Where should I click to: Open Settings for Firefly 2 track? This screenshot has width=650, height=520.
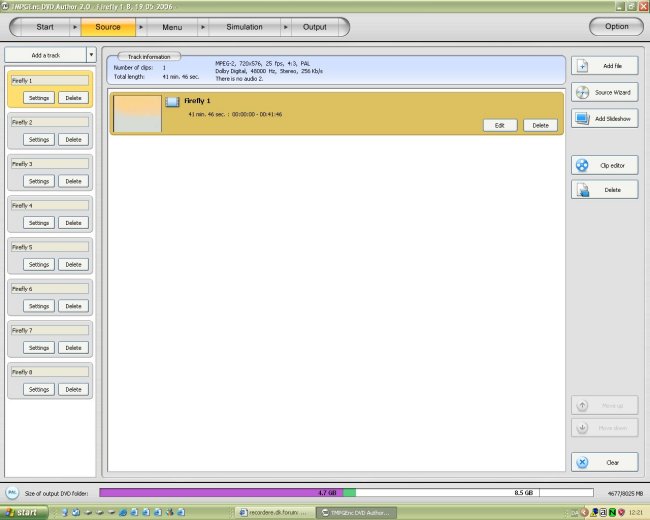tap(39, 139)
